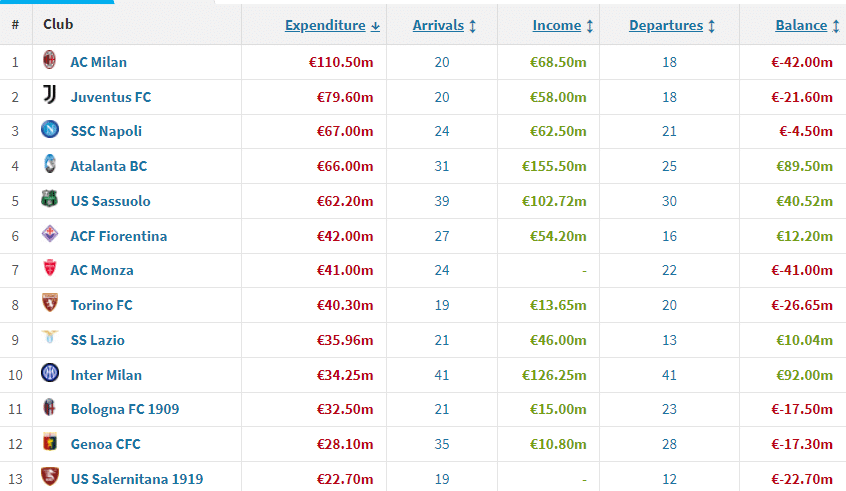Click the Torino FC crest icon
Image resolution: width=846 pixels, height=491 pixels.
[x=49, y=305]
